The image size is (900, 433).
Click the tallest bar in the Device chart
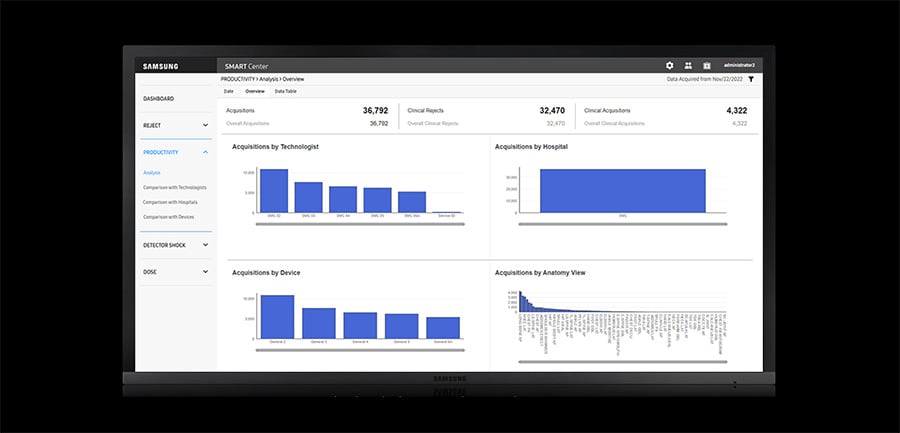[x=277, y=317]
